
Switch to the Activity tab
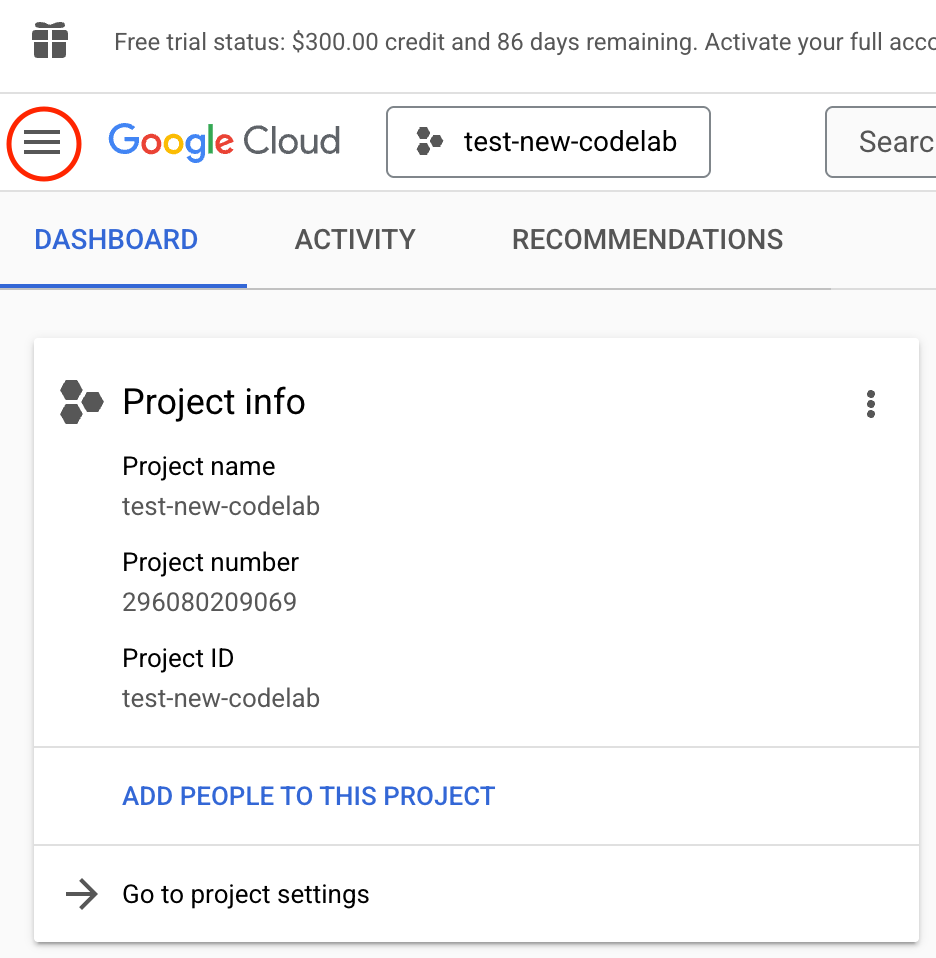coord(355,240)
